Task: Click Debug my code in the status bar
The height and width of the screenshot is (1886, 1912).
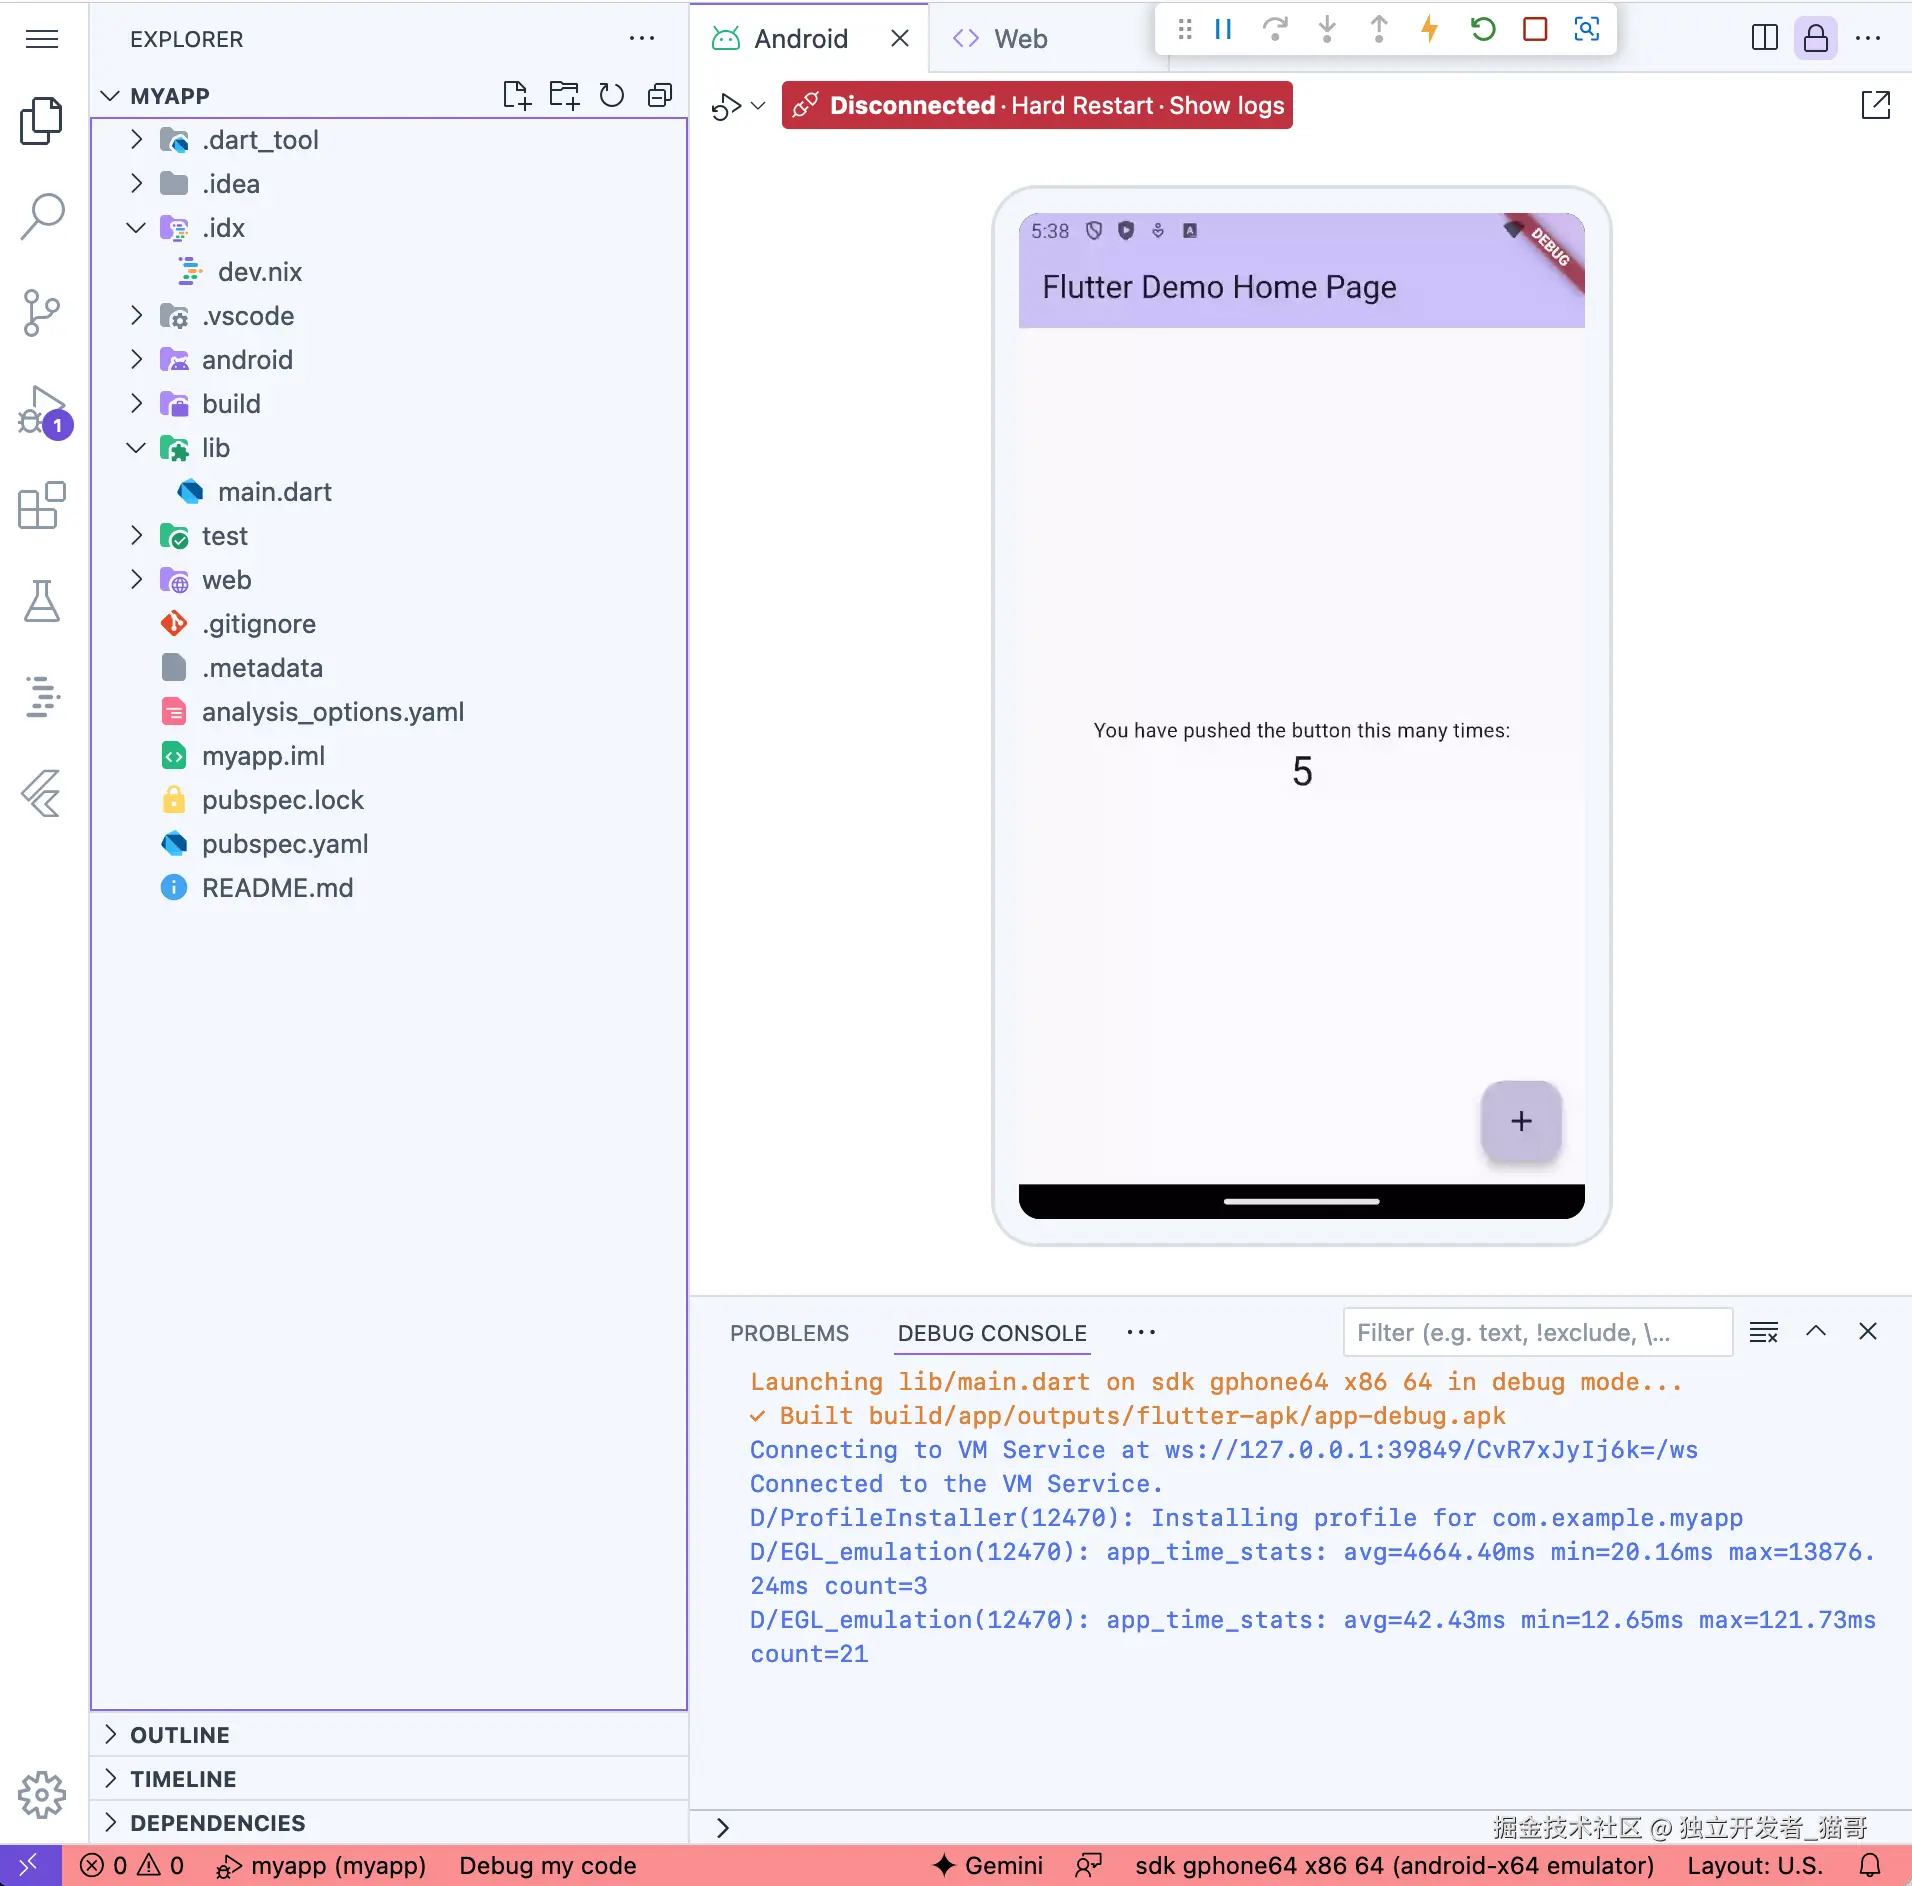Action: (547, 1864)
